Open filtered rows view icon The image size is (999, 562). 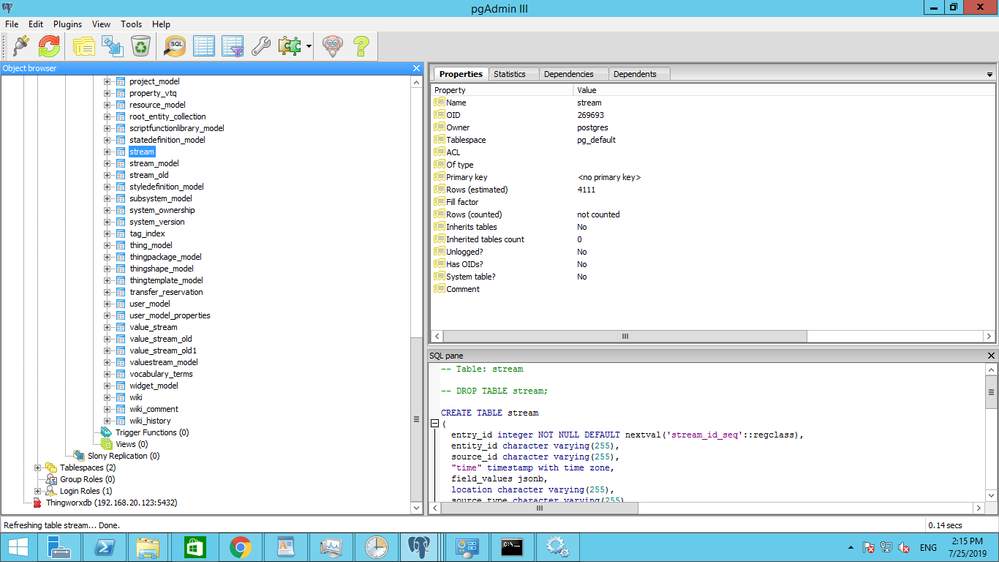coord(233,46)
